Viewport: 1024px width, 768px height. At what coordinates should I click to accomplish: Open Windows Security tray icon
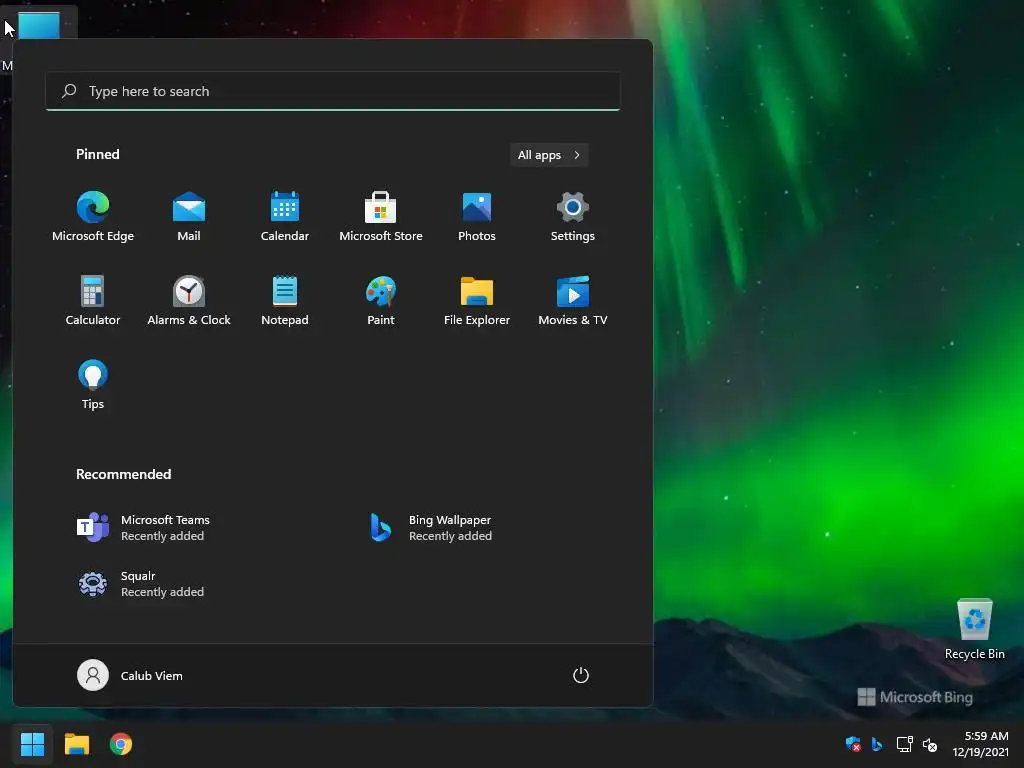(x=853, y=744)
